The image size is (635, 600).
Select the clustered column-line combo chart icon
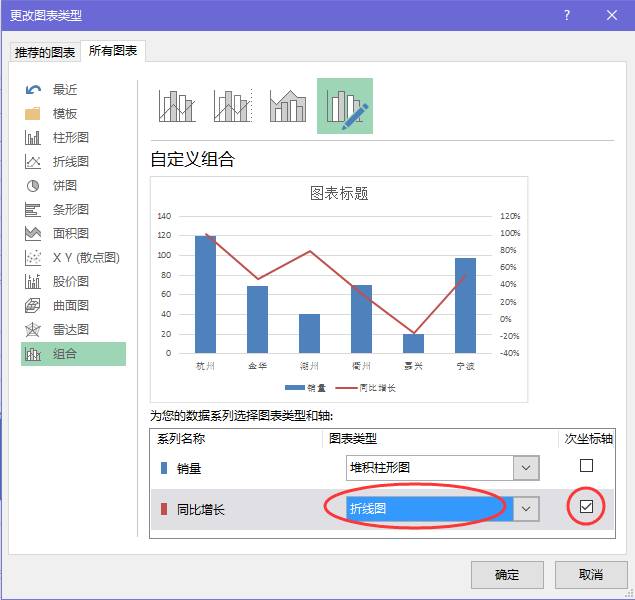pos(177,106)
